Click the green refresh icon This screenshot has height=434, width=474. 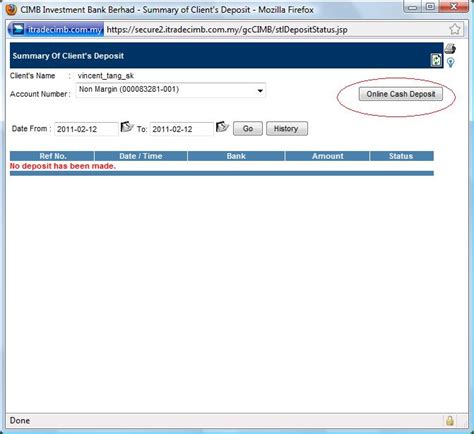pyautogui.click(x=436, y=60)
